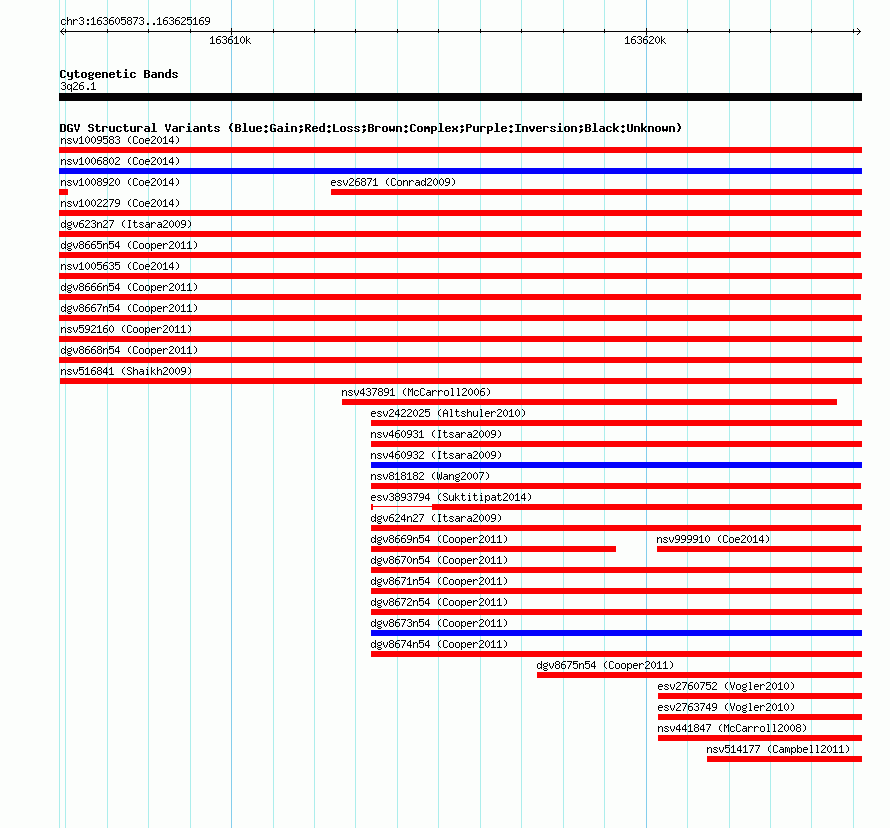890x828 pixels.
Task: Click the nsv1009583 (Coe2014) variant label
Action: point(120,140)
